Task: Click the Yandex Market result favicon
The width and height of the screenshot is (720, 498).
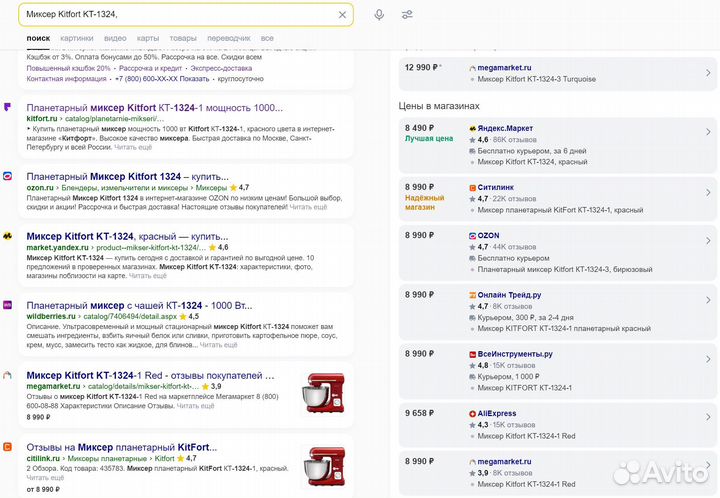Action: pyautogui.click(x=8, y=236)
